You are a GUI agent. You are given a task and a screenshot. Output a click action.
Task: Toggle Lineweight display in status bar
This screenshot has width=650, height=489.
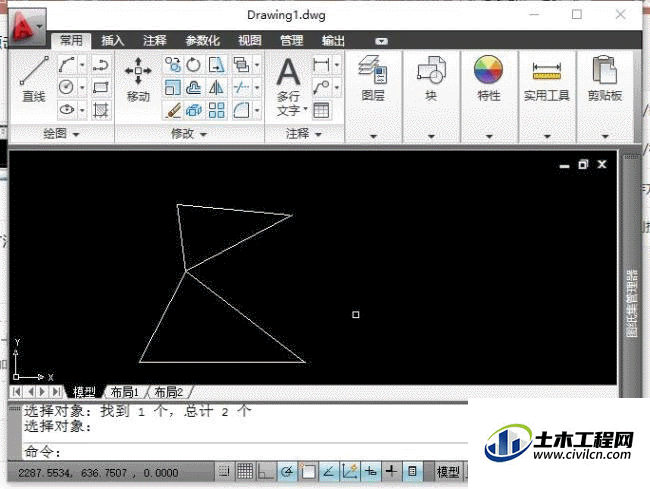click(x=391, y=472)
